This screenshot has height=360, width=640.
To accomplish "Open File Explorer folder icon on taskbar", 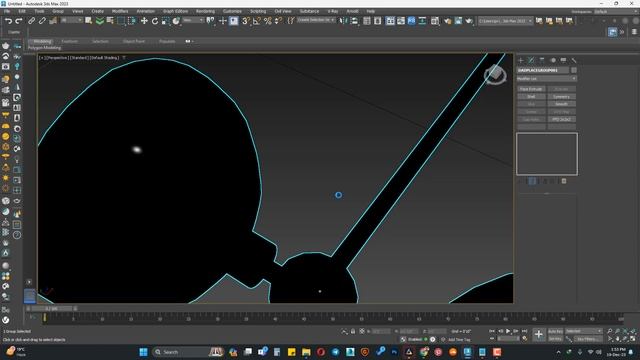I will [x=306, y=352].
